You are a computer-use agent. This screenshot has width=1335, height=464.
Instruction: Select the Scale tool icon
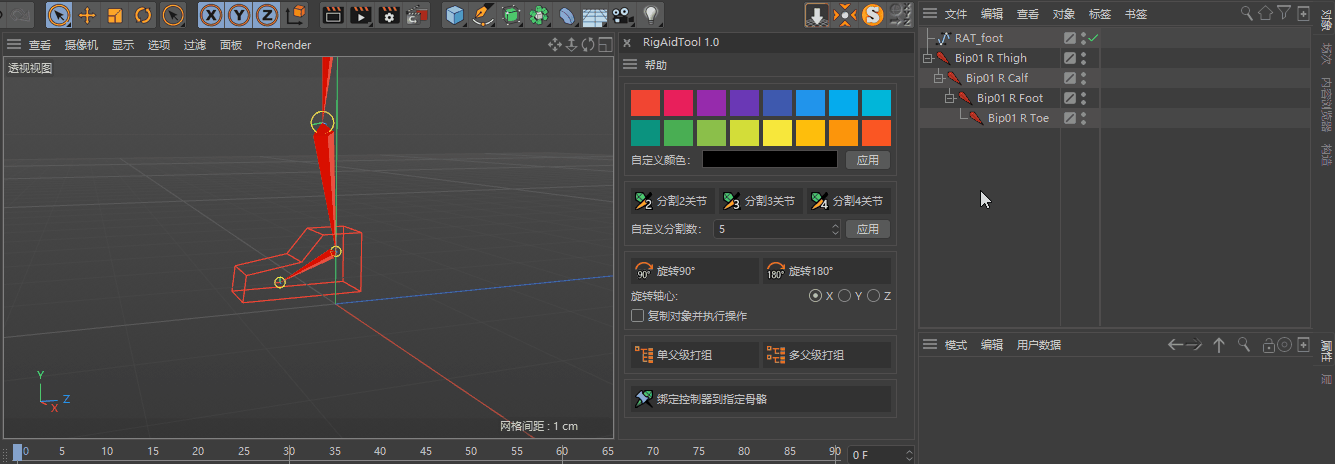[x=115, y=14]
